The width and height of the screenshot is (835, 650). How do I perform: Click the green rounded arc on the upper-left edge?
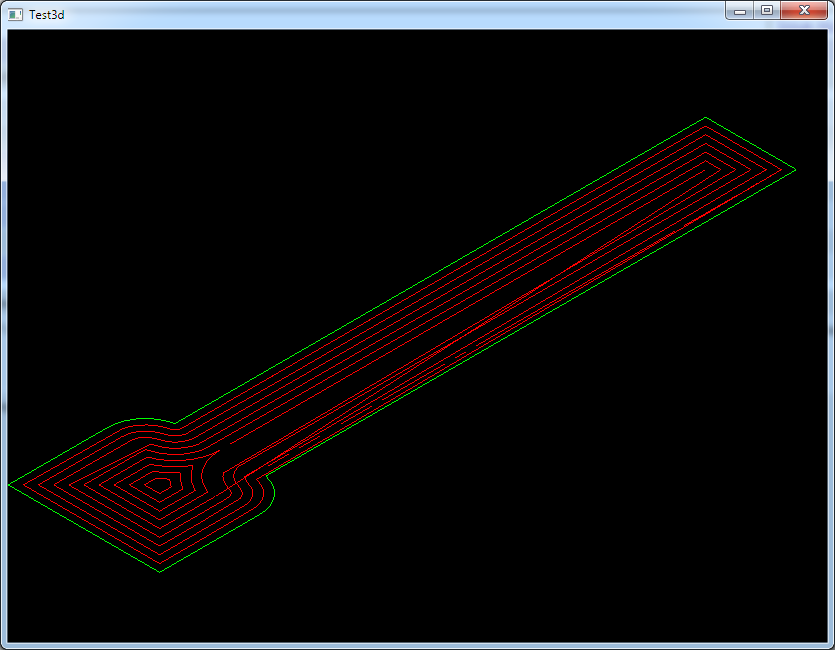tap(143, 419)
